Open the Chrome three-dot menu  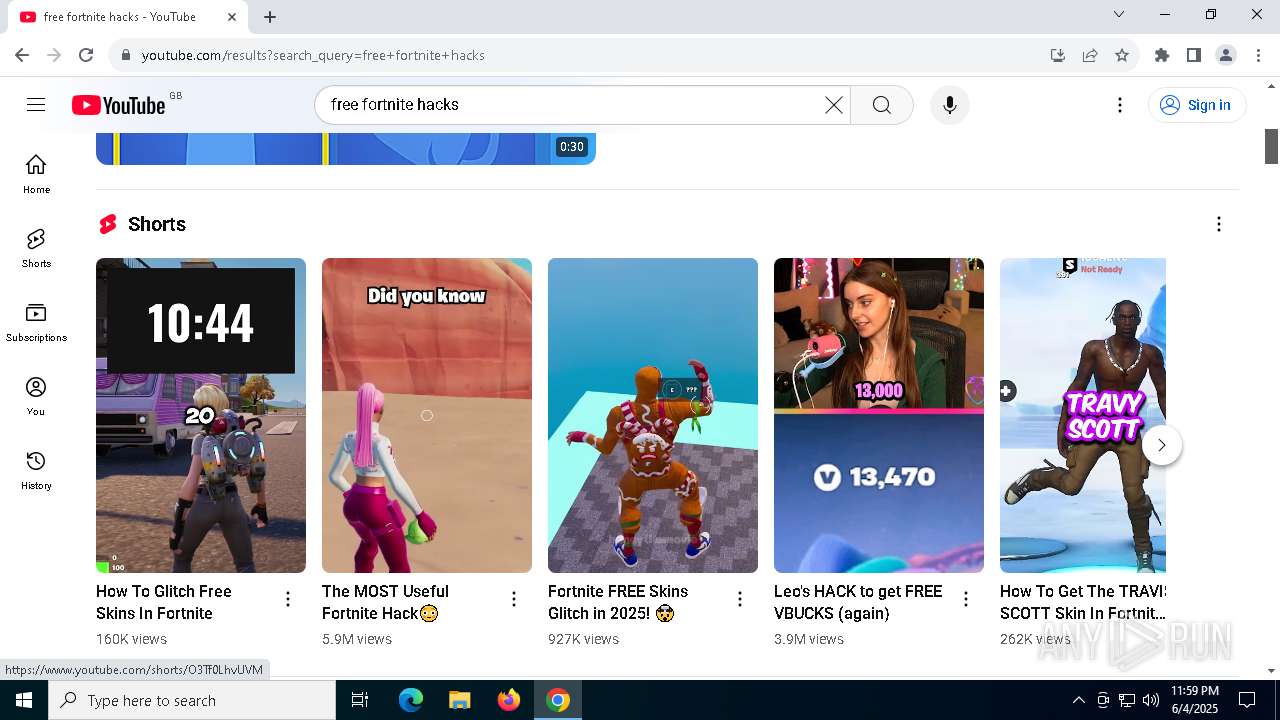(1258, 55)
